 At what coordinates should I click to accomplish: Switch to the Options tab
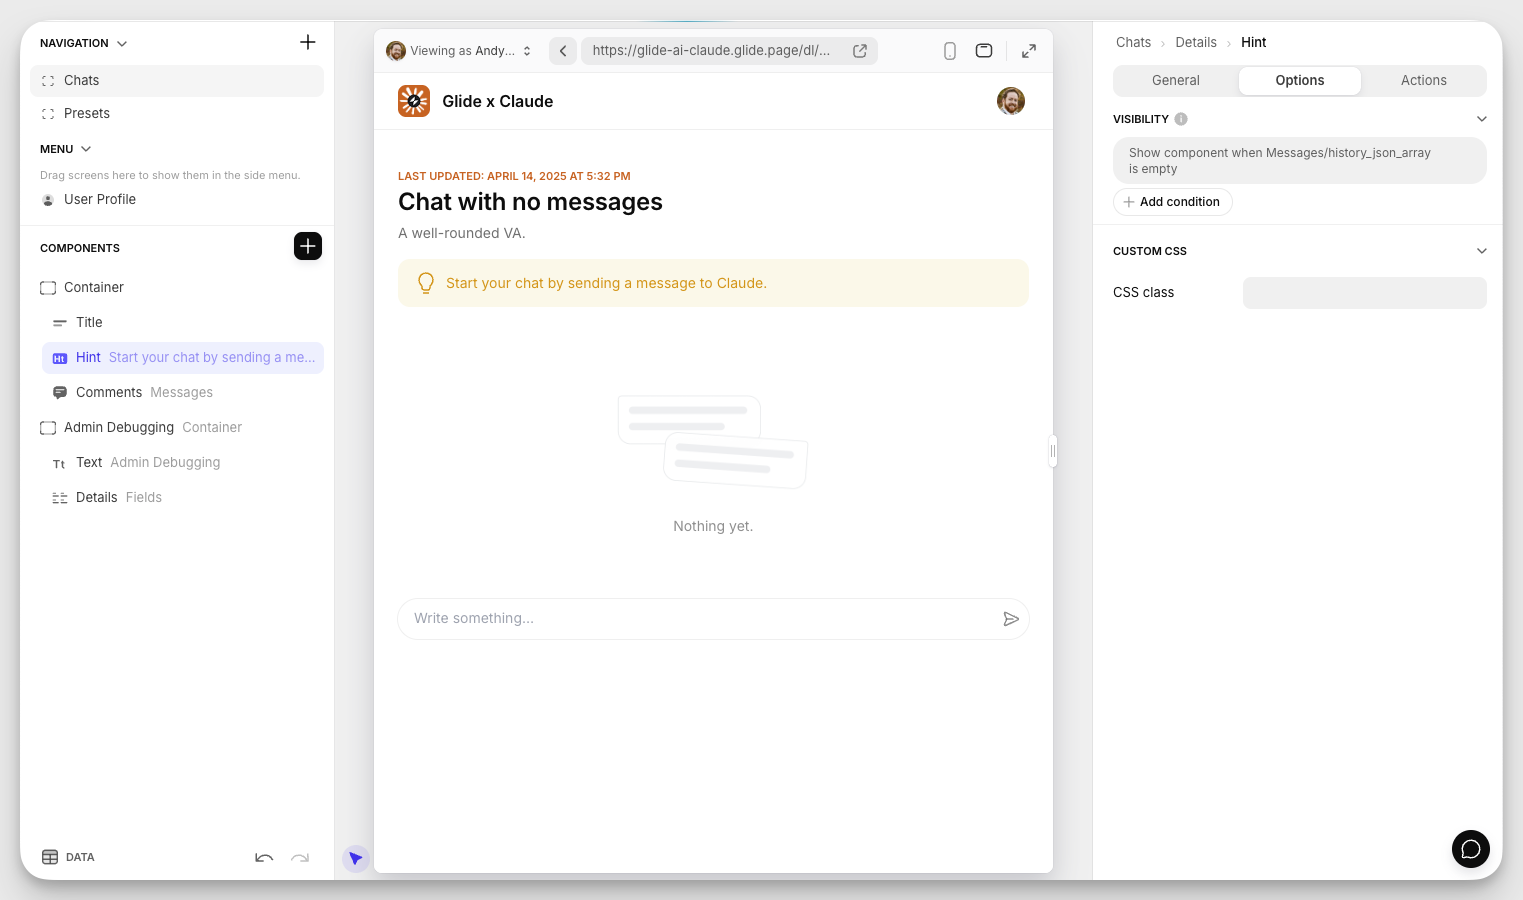pos(1300,81)
